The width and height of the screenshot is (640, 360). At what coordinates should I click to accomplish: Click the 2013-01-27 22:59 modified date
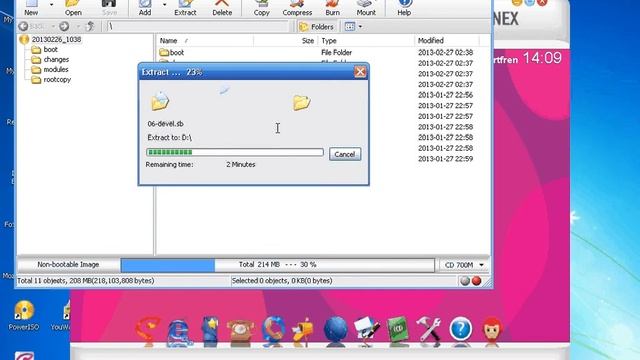(445, 159)
